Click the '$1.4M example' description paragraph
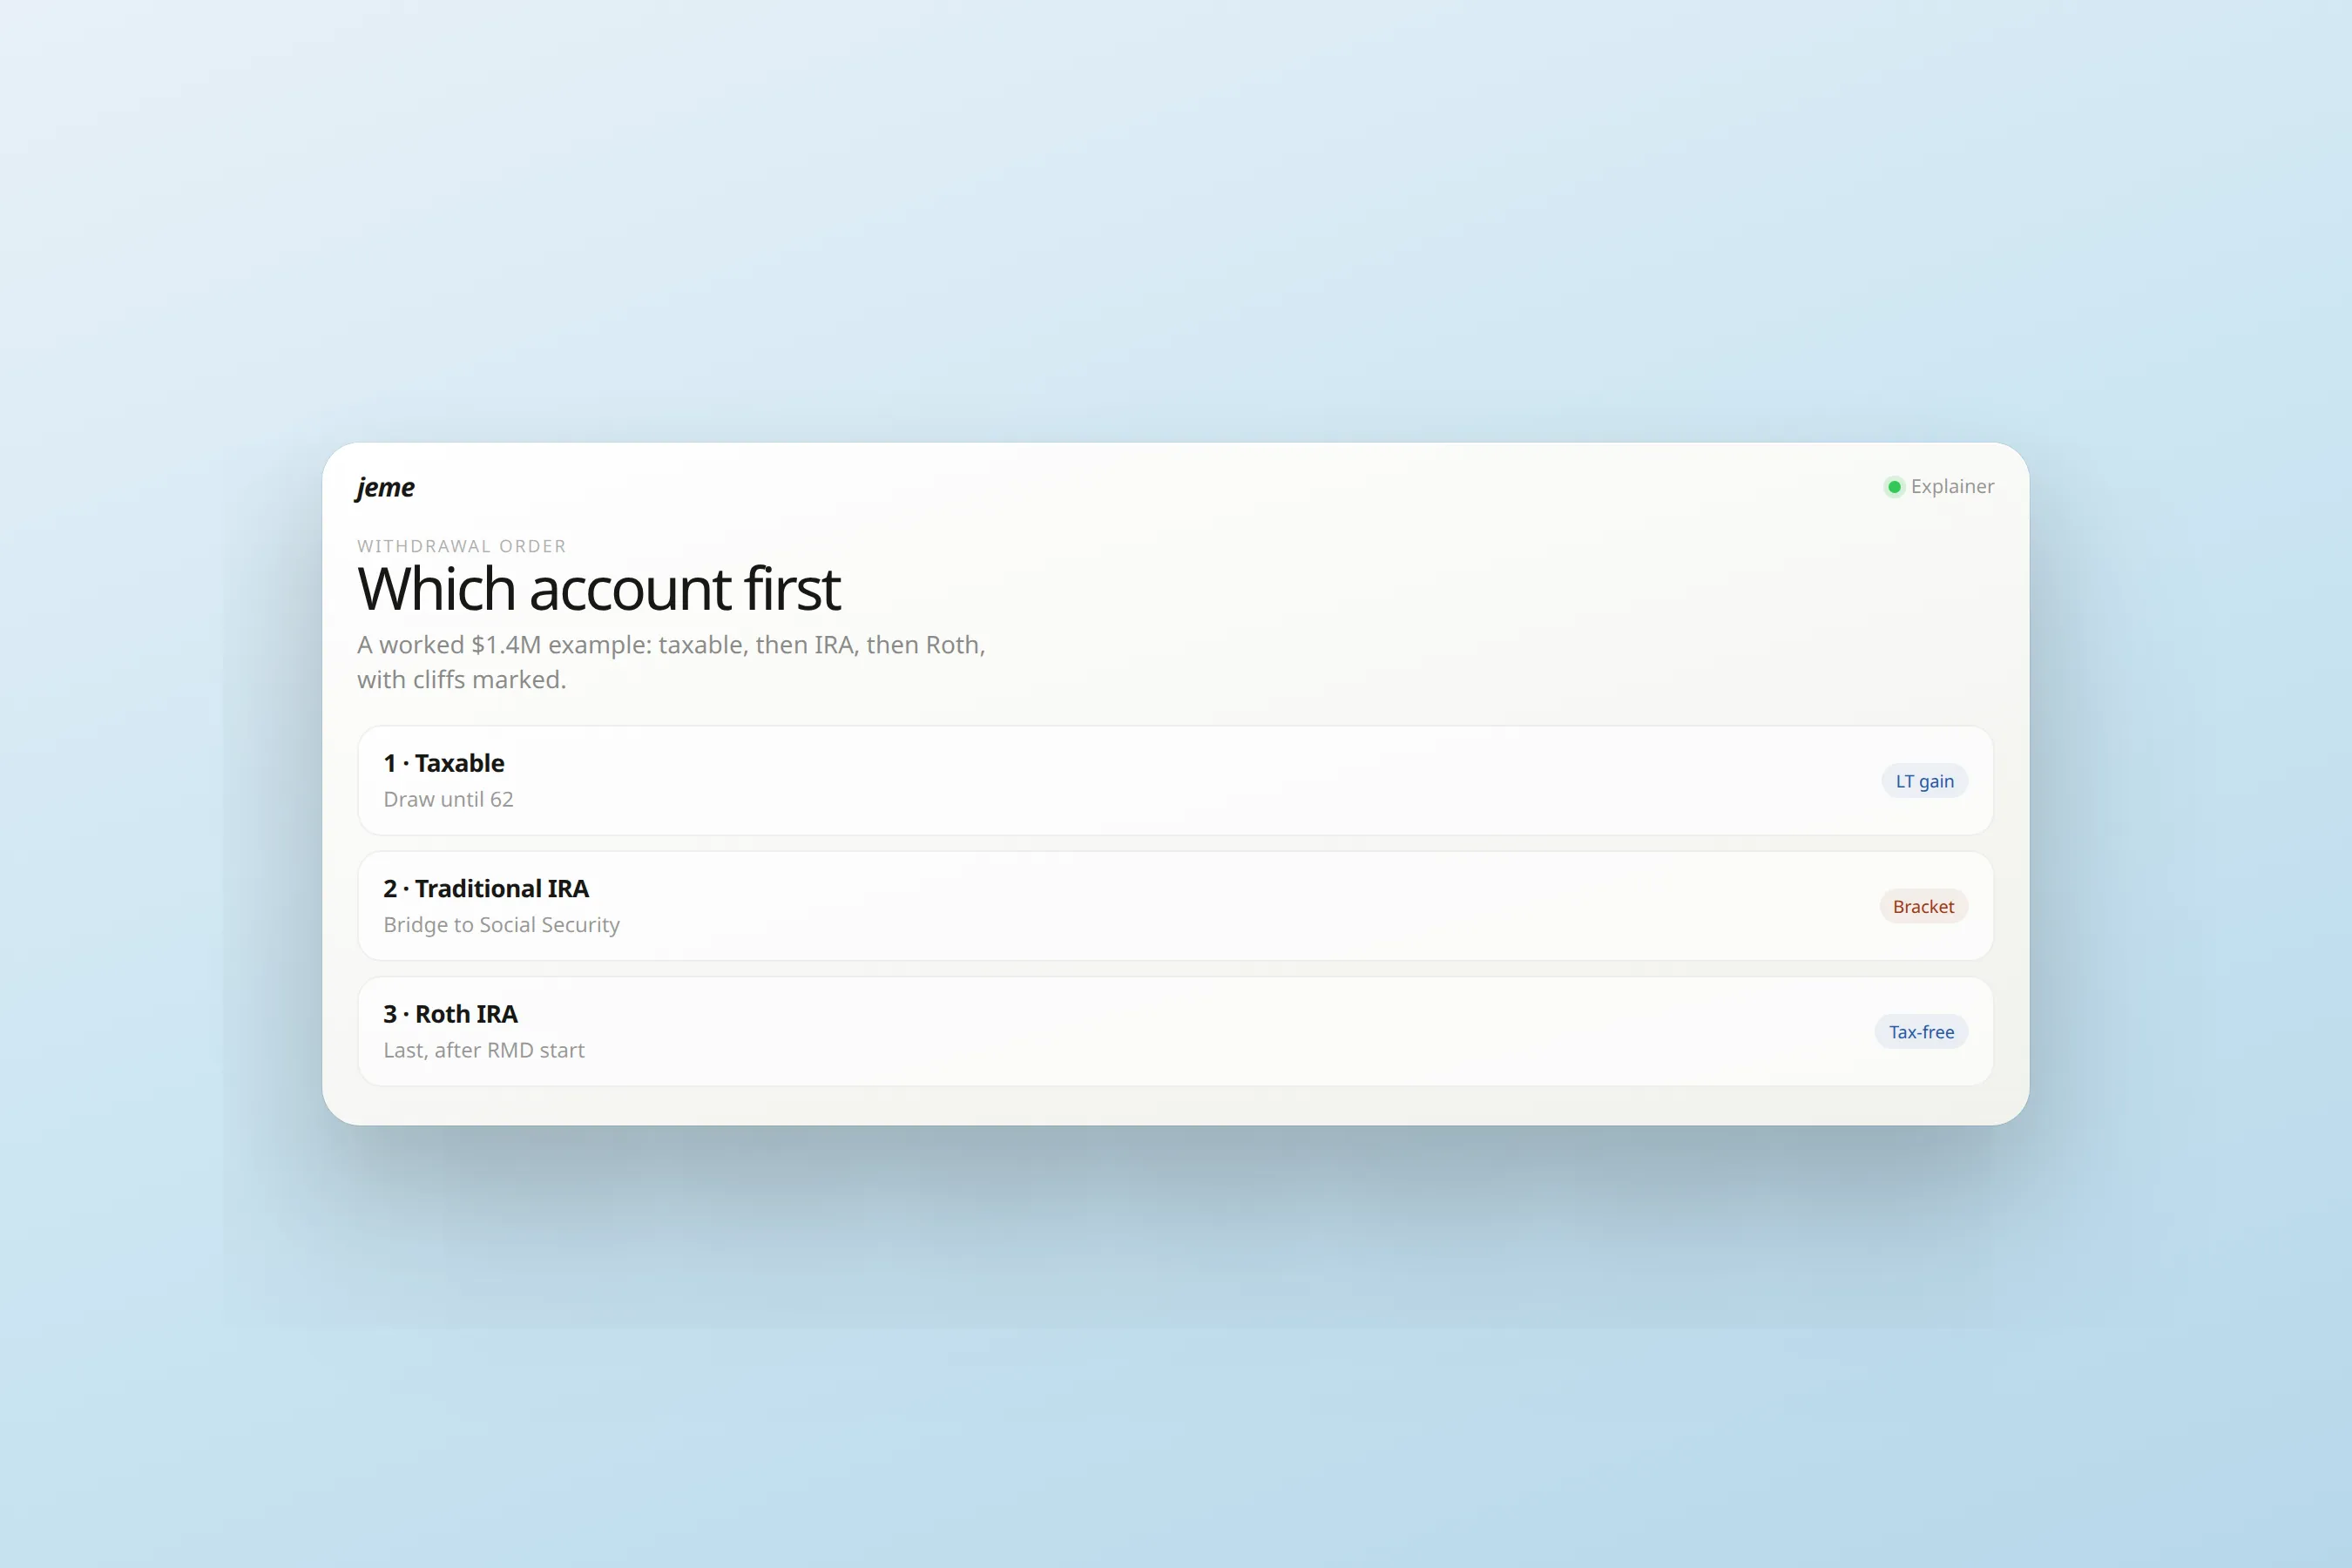The width and height of the screenshot is (2352, 1568). [x=671, y=662]
